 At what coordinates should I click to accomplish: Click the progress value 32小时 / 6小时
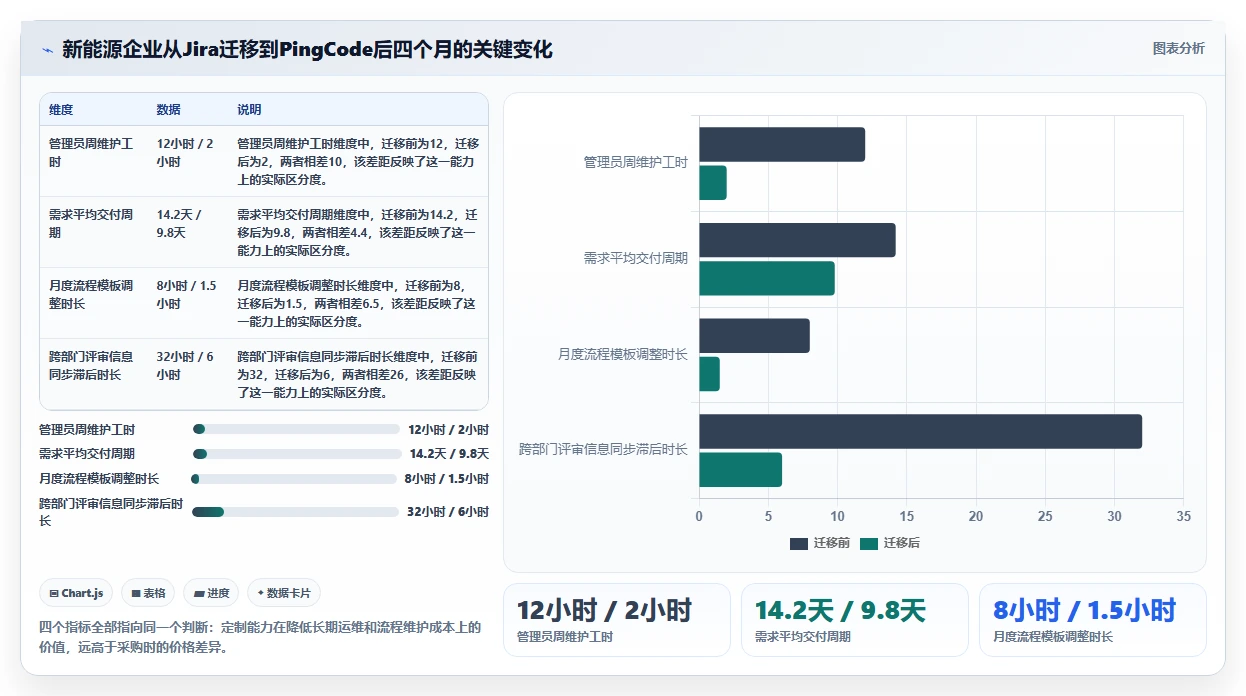pos(448,512)
